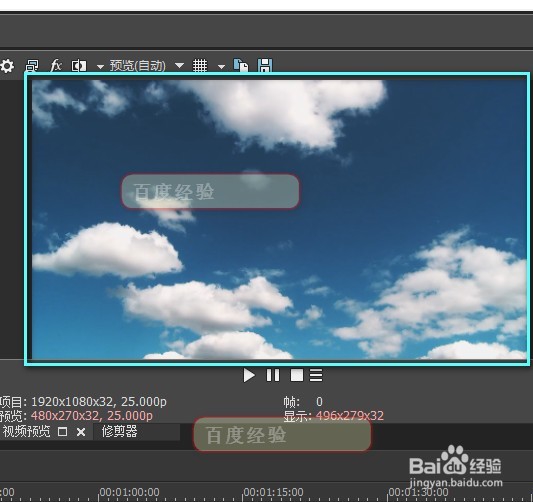The width and height of the screenshot is (533, 502).
Task: Pause the video preview
Action: click(273, 376)
